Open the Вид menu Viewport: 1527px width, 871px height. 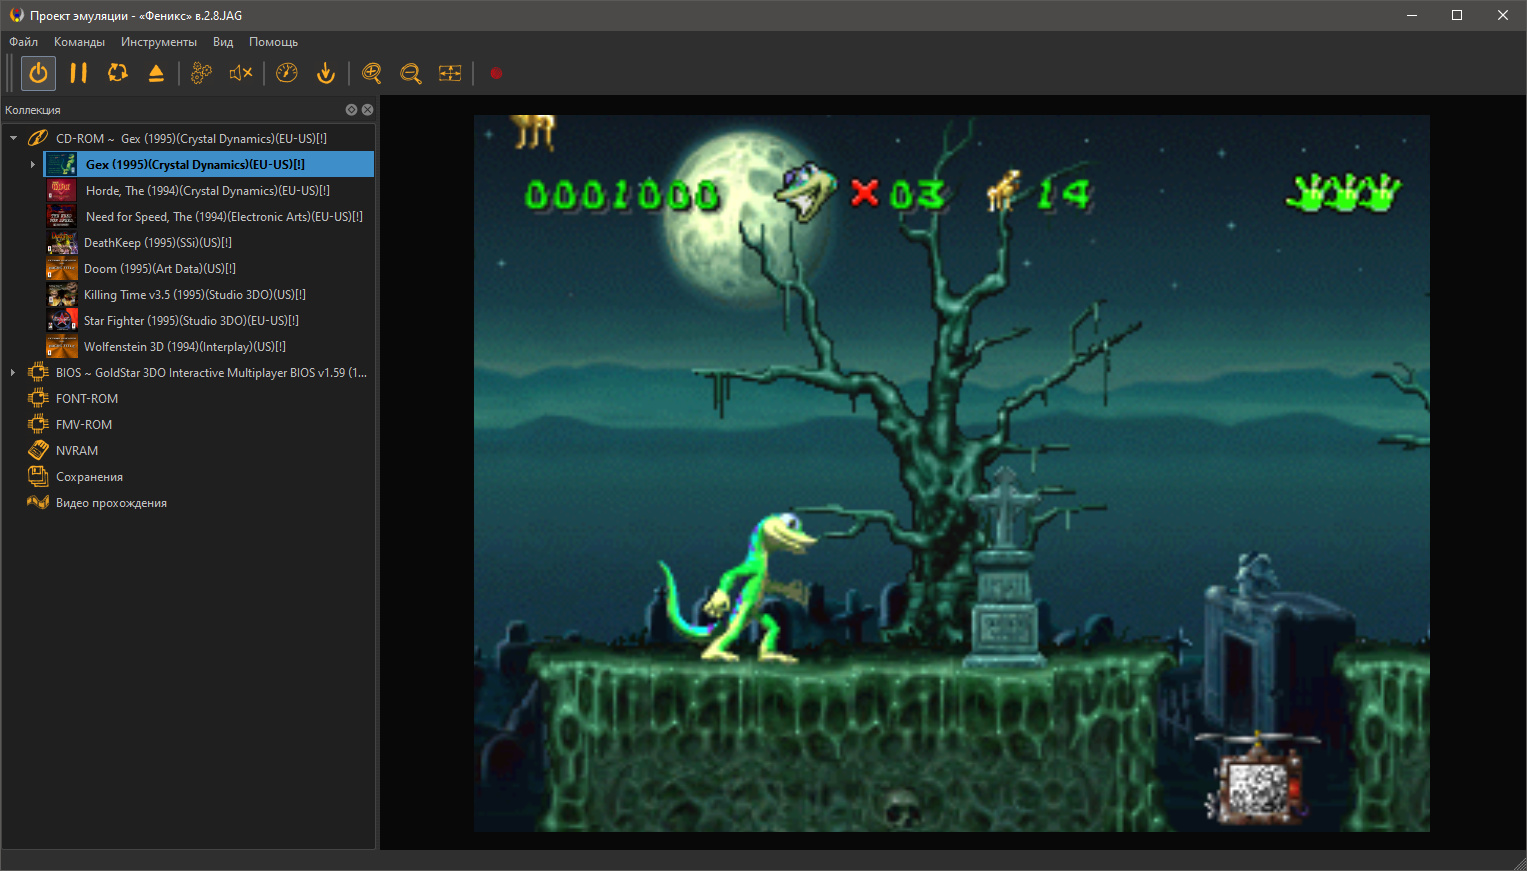point(223,42)
